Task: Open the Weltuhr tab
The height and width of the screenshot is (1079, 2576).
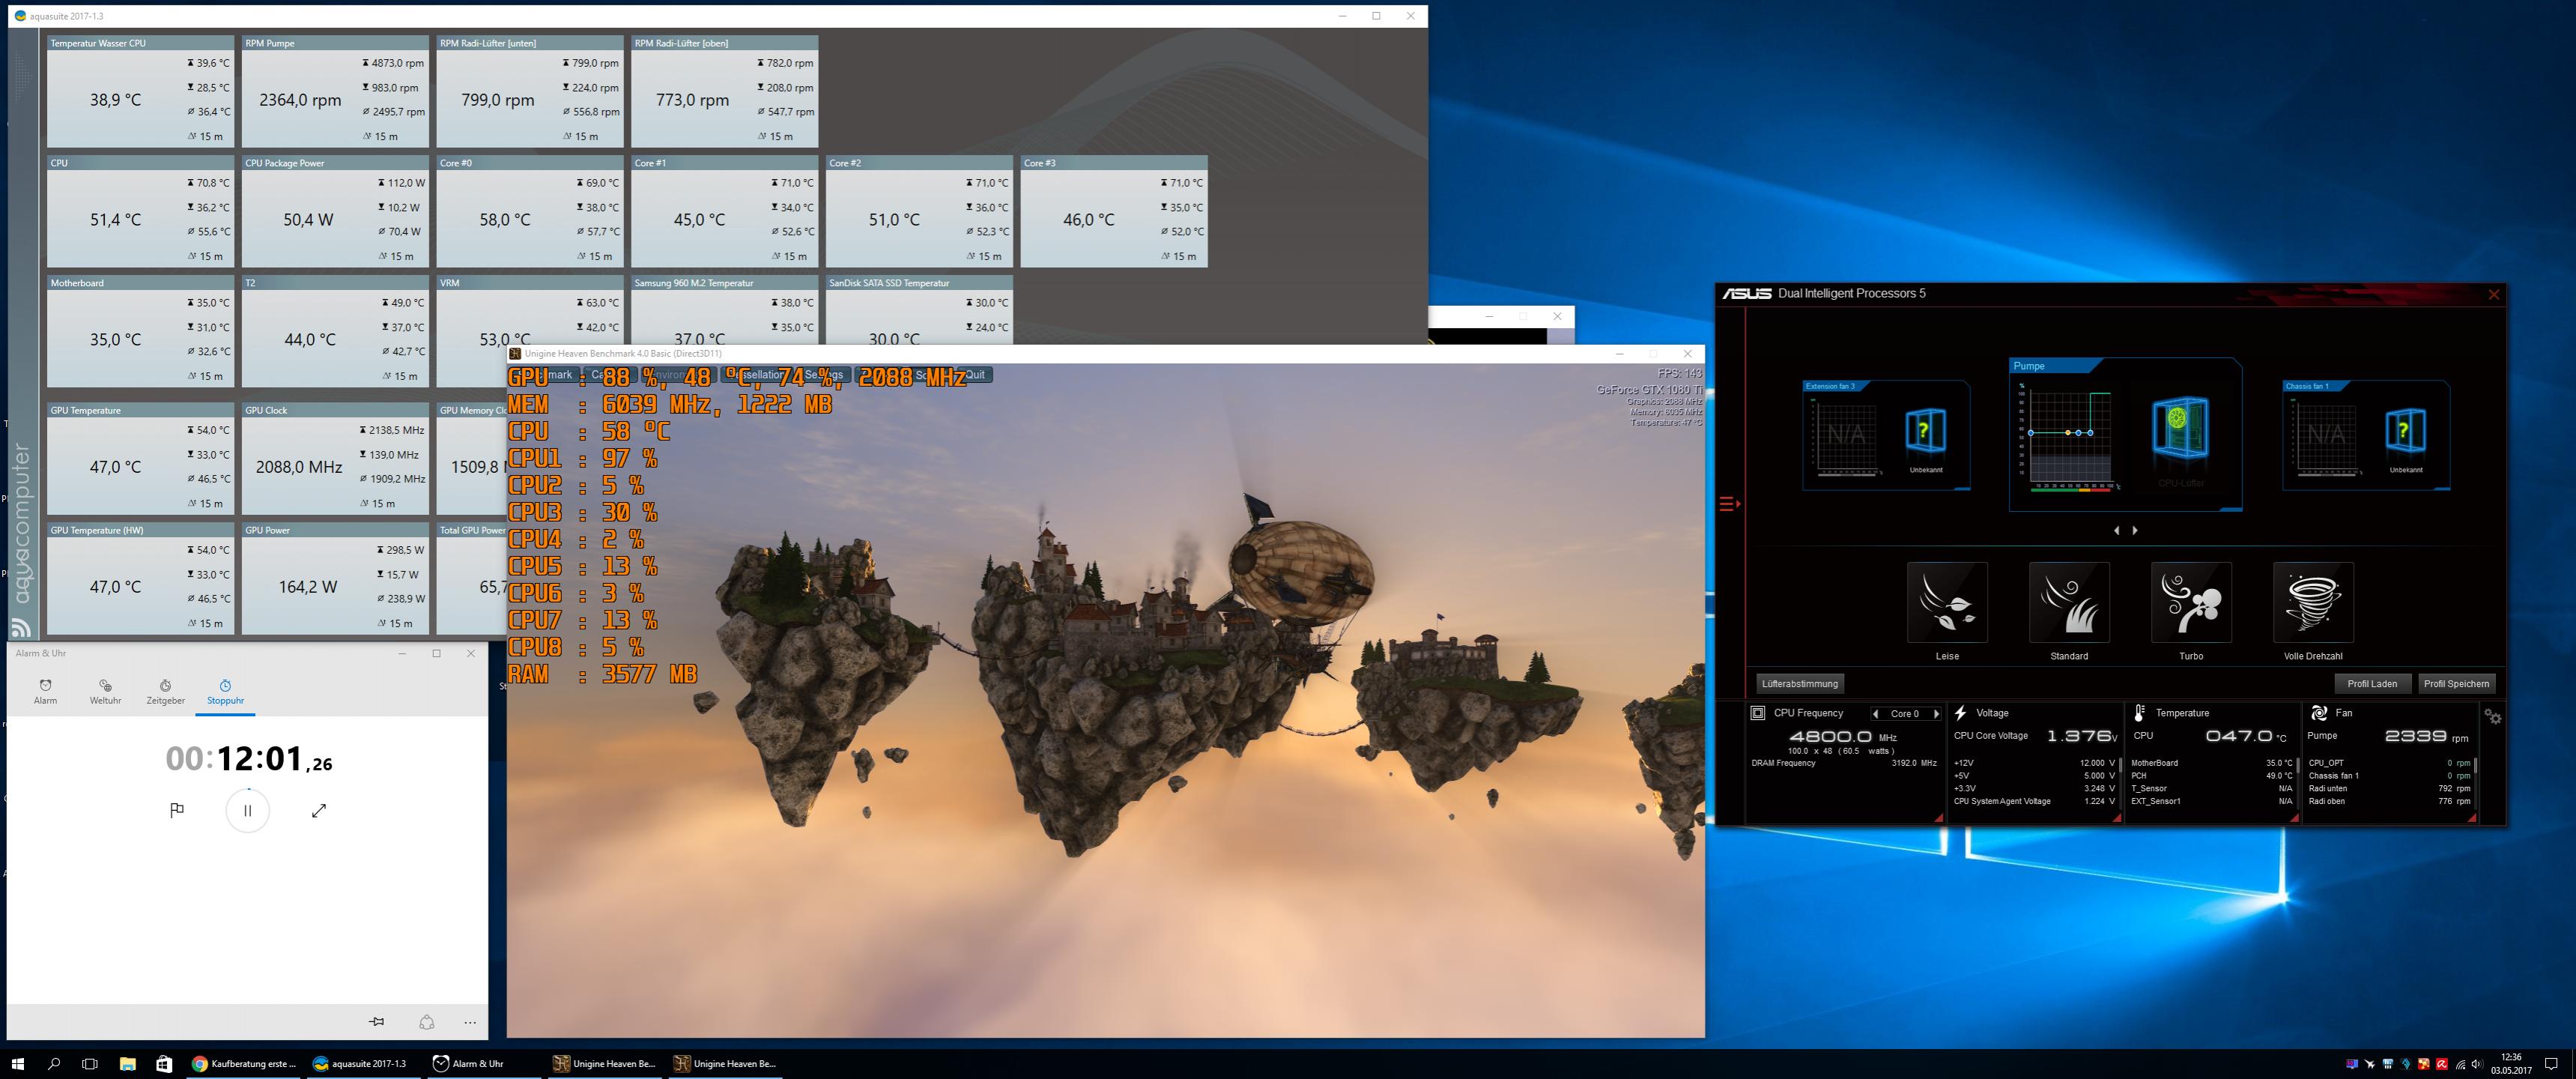Action: (105, 691)
